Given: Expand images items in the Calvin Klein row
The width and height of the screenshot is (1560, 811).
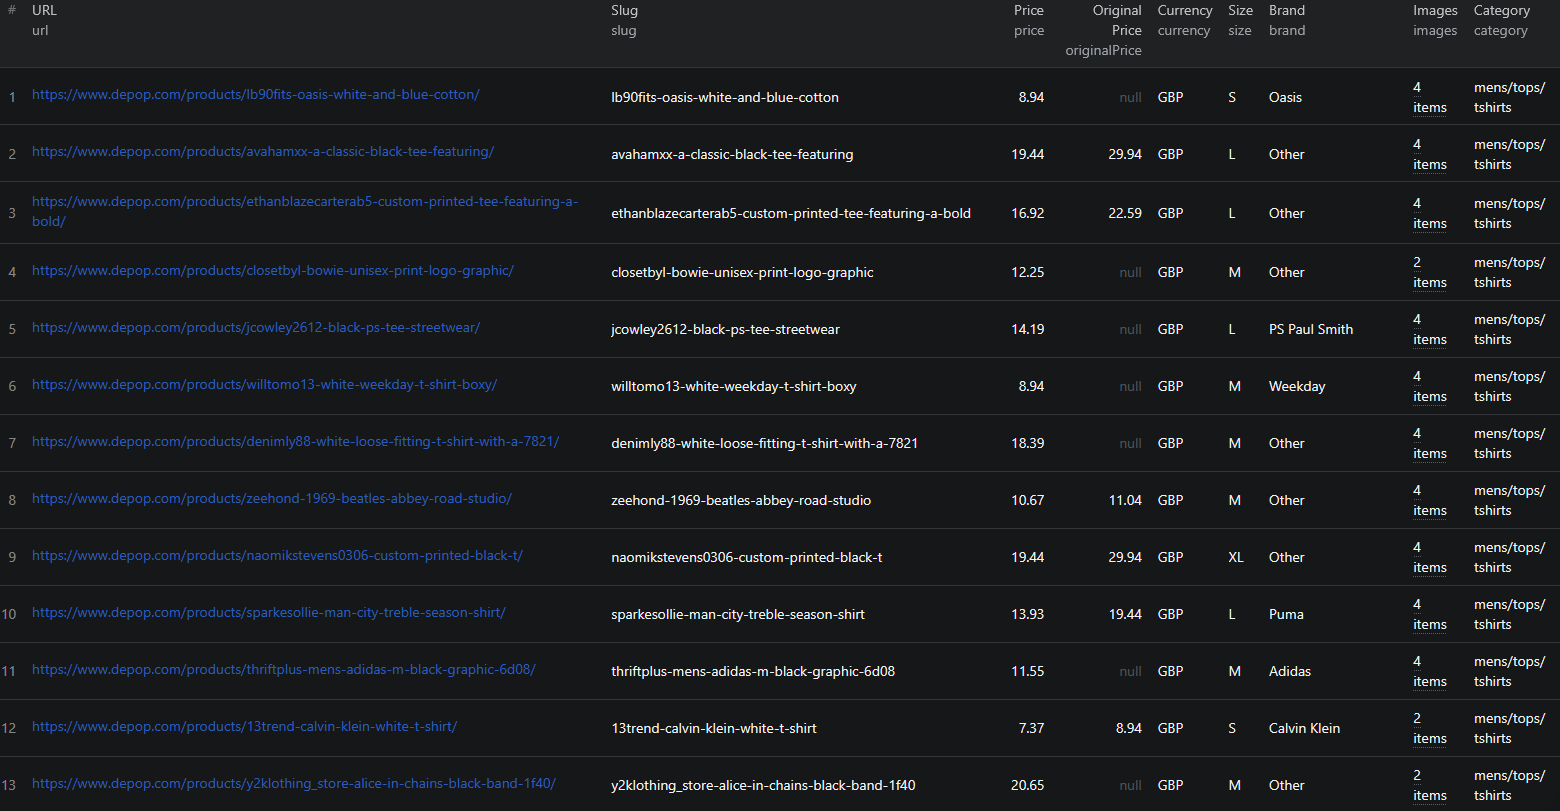Looking at the screenshot, I should pos(1429,729).
